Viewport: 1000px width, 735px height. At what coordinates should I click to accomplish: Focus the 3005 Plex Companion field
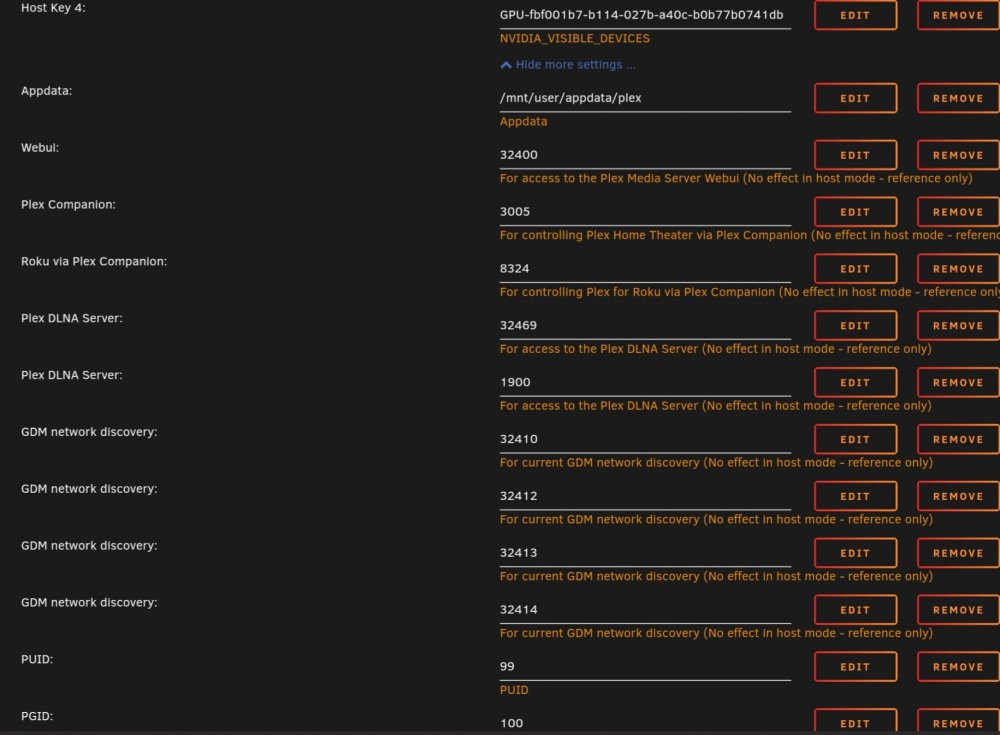click(645, 212)
